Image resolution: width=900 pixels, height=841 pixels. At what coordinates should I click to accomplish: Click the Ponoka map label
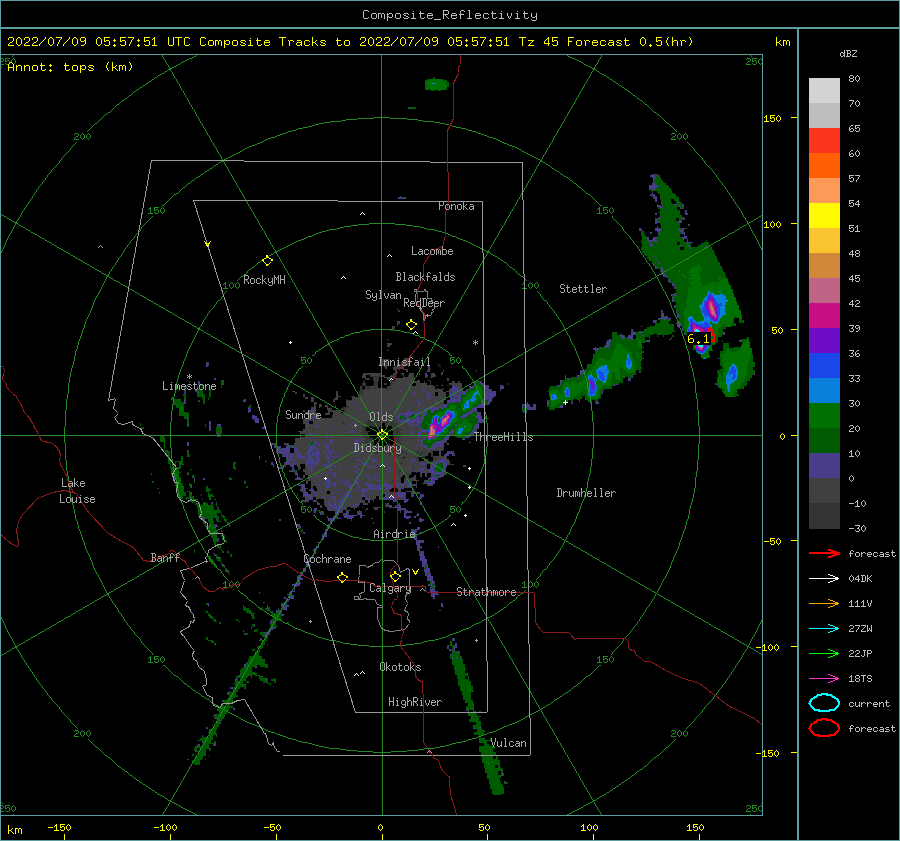coord(456,206)
